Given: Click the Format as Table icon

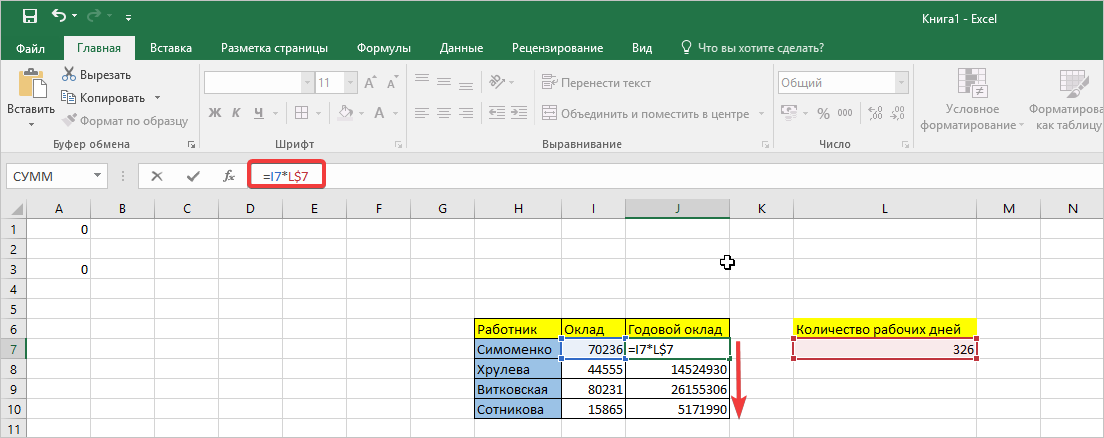Looking at the screenshot, I should pyautogui.click(x=1069, y=100).
